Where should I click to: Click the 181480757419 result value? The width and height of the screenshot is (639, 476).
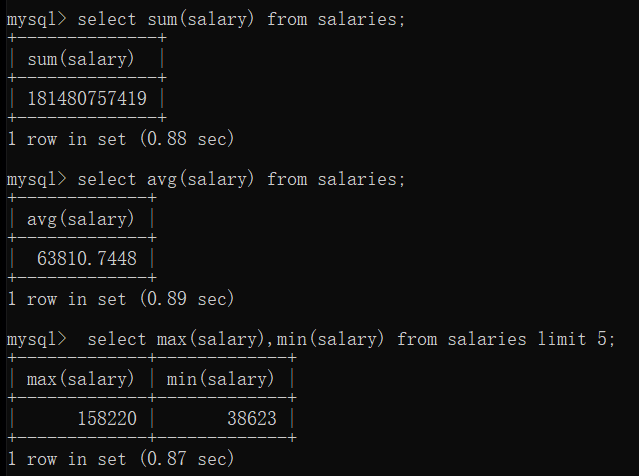click(x=86, y=99)
